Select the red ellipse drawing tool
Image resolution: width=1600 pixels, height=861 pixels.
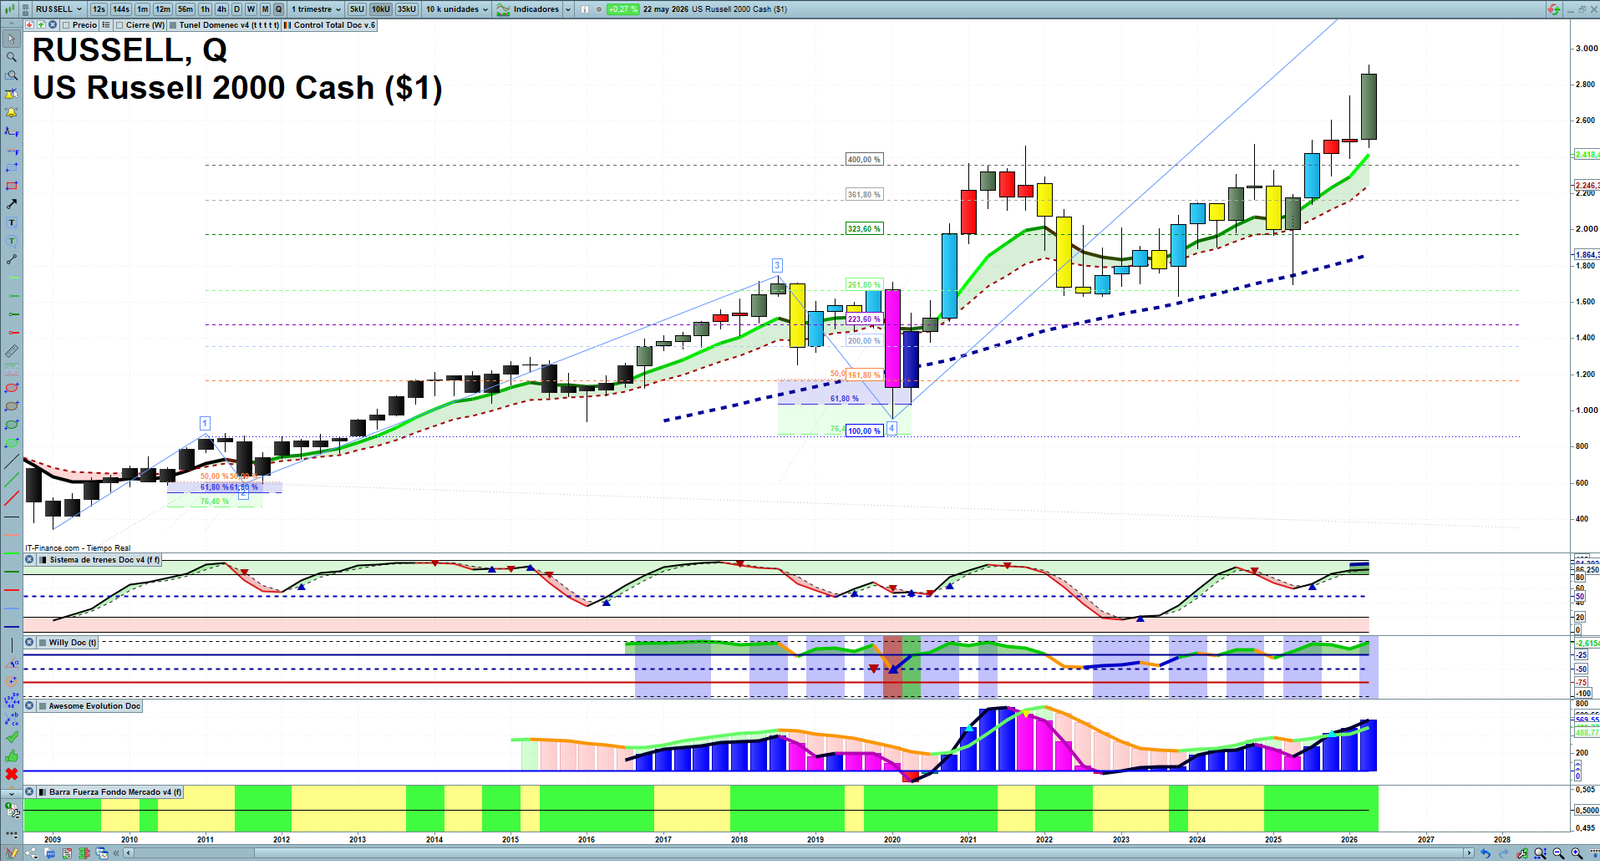click(11, 388)
